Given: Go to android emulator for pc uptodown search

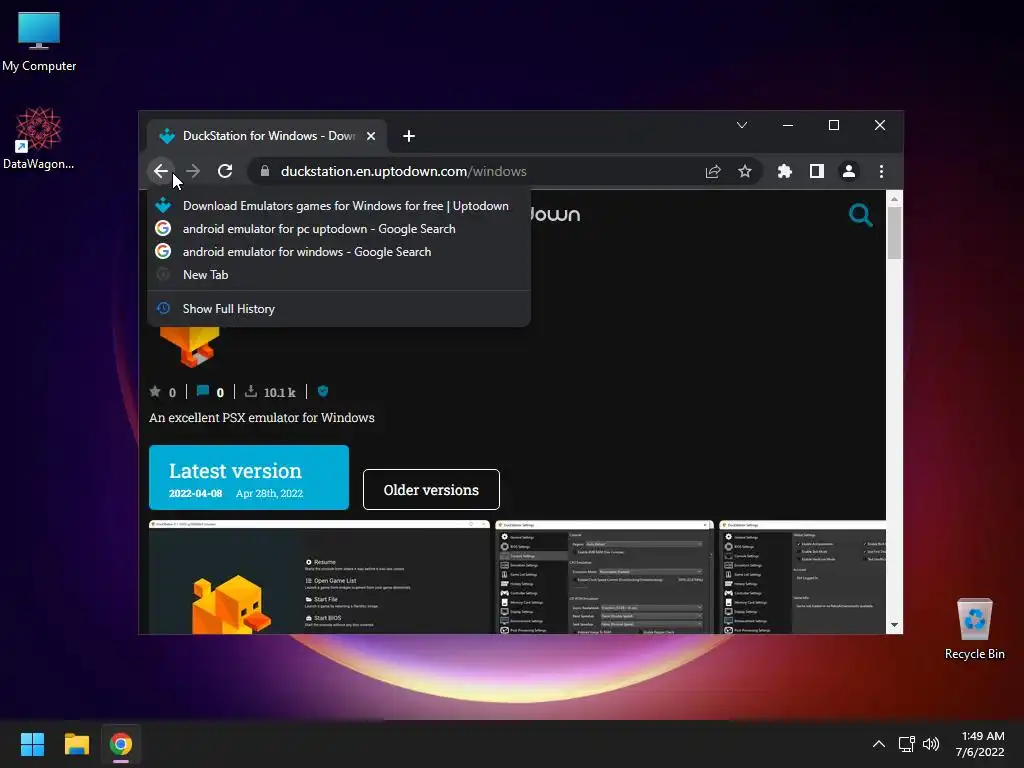Looking at the screenshot, I should 339,229.
